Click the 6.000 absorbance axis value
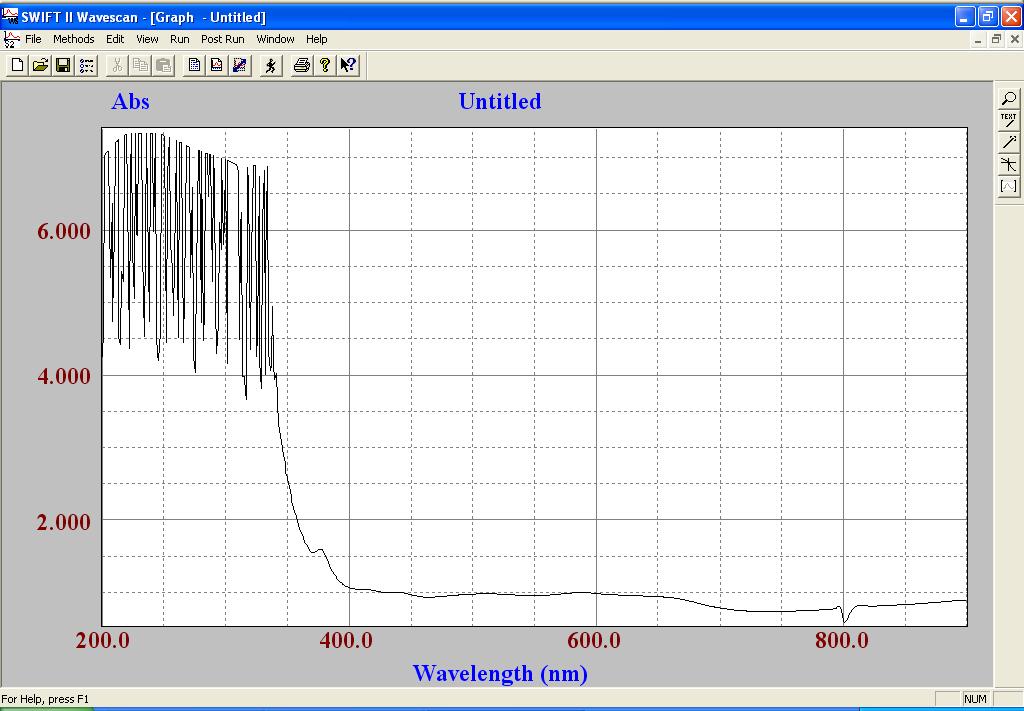Screen dimensions: 1024x711 coord(63,231)
